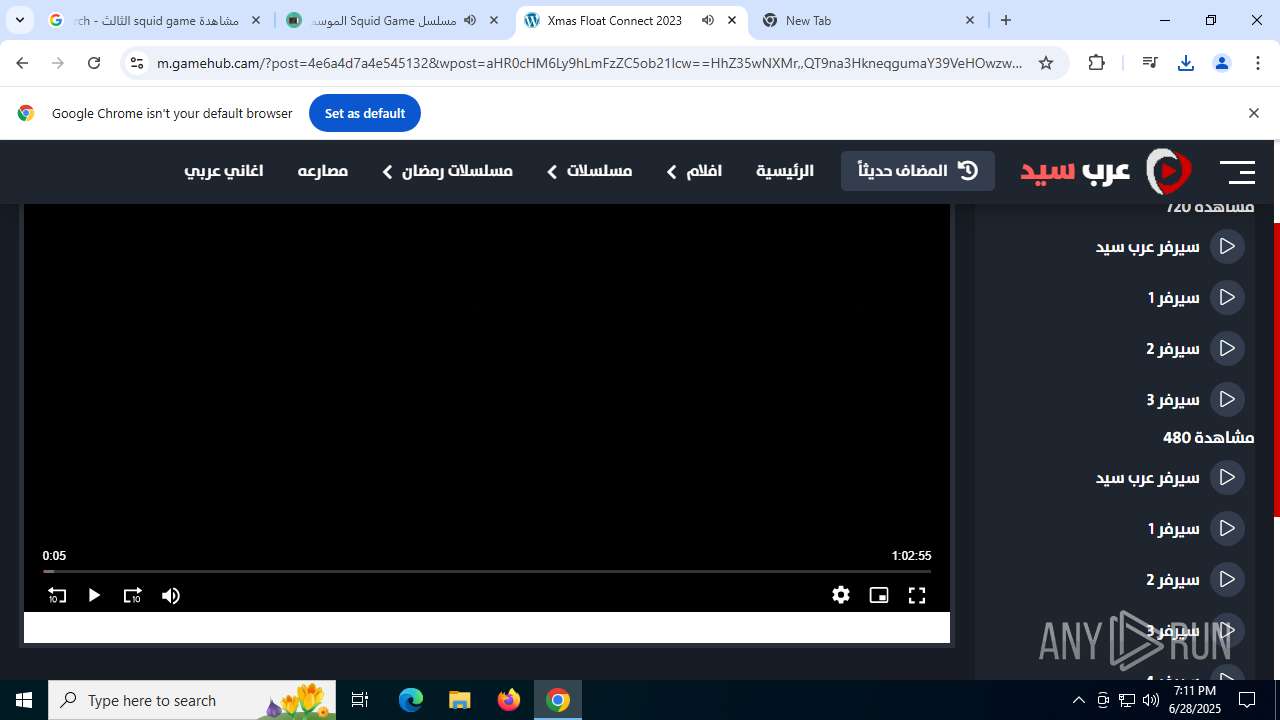Go back to previous page

(22, 63)
